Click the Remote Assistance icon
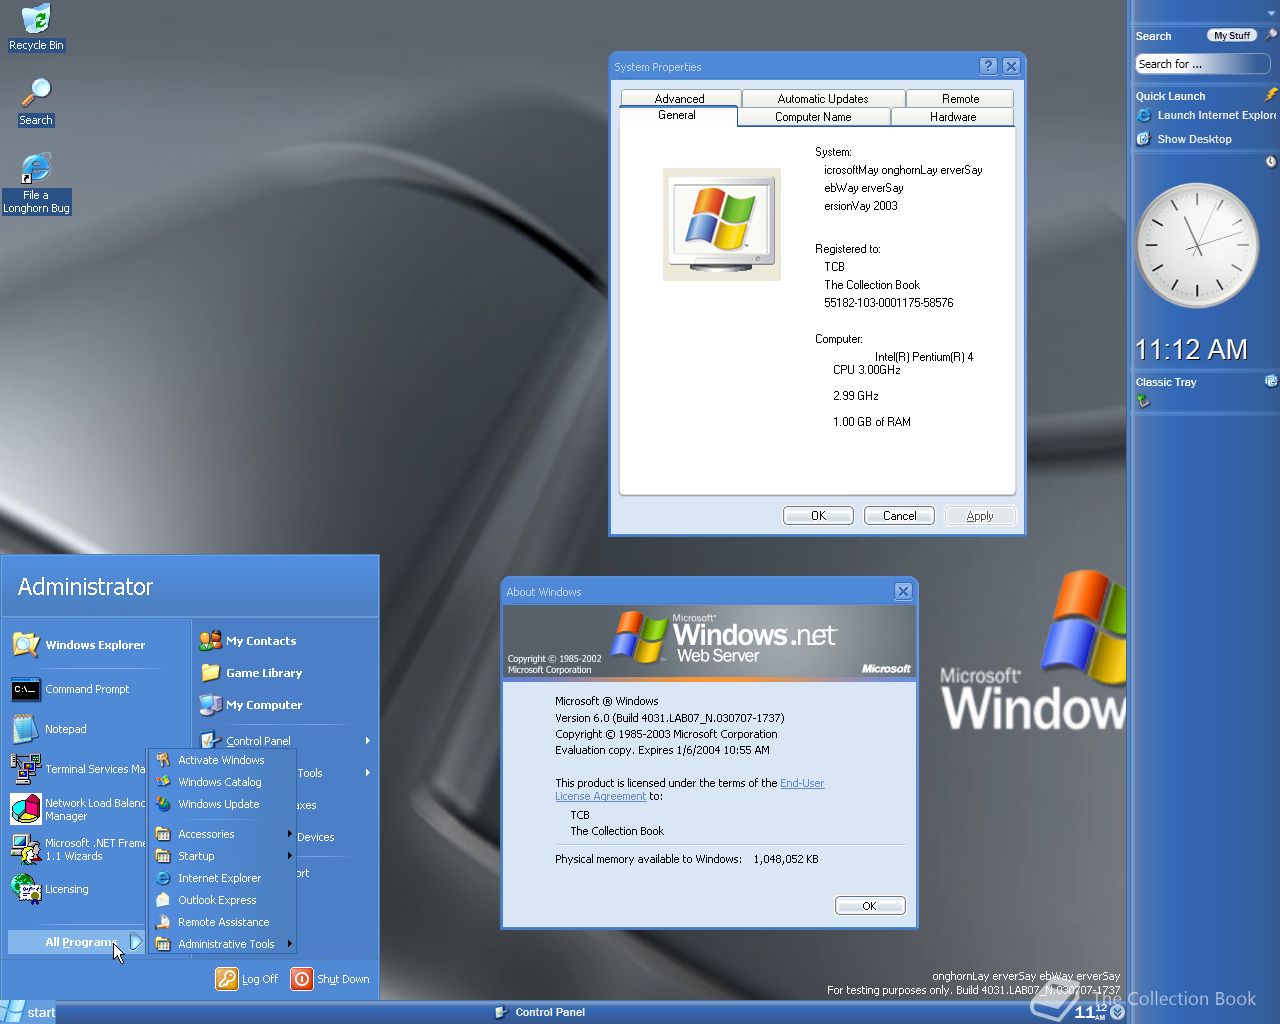This screenshot has height=1024, width=1280. (x=163, y=922)
